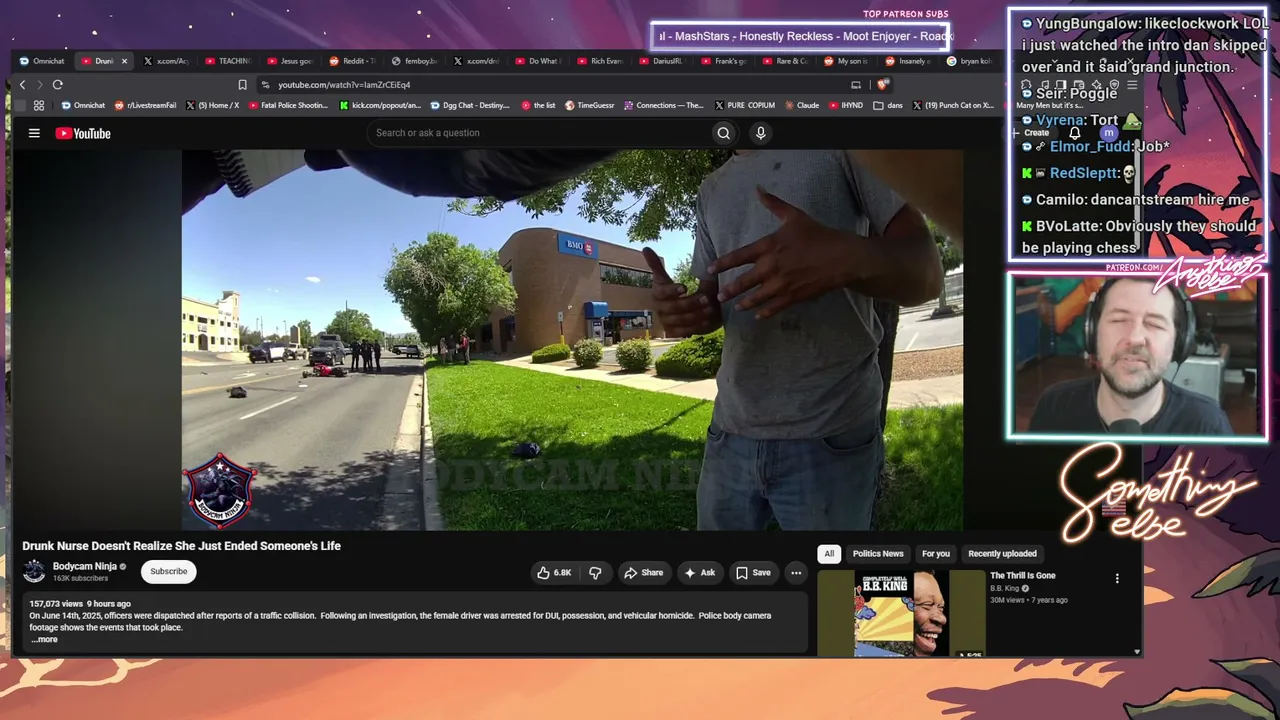
Task: Open the Bodycam Ninja channel name link
Action: point(85,566)
